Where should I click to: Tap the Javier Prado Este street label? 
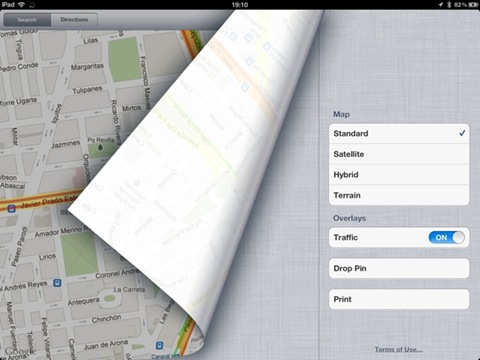point(49,202)
